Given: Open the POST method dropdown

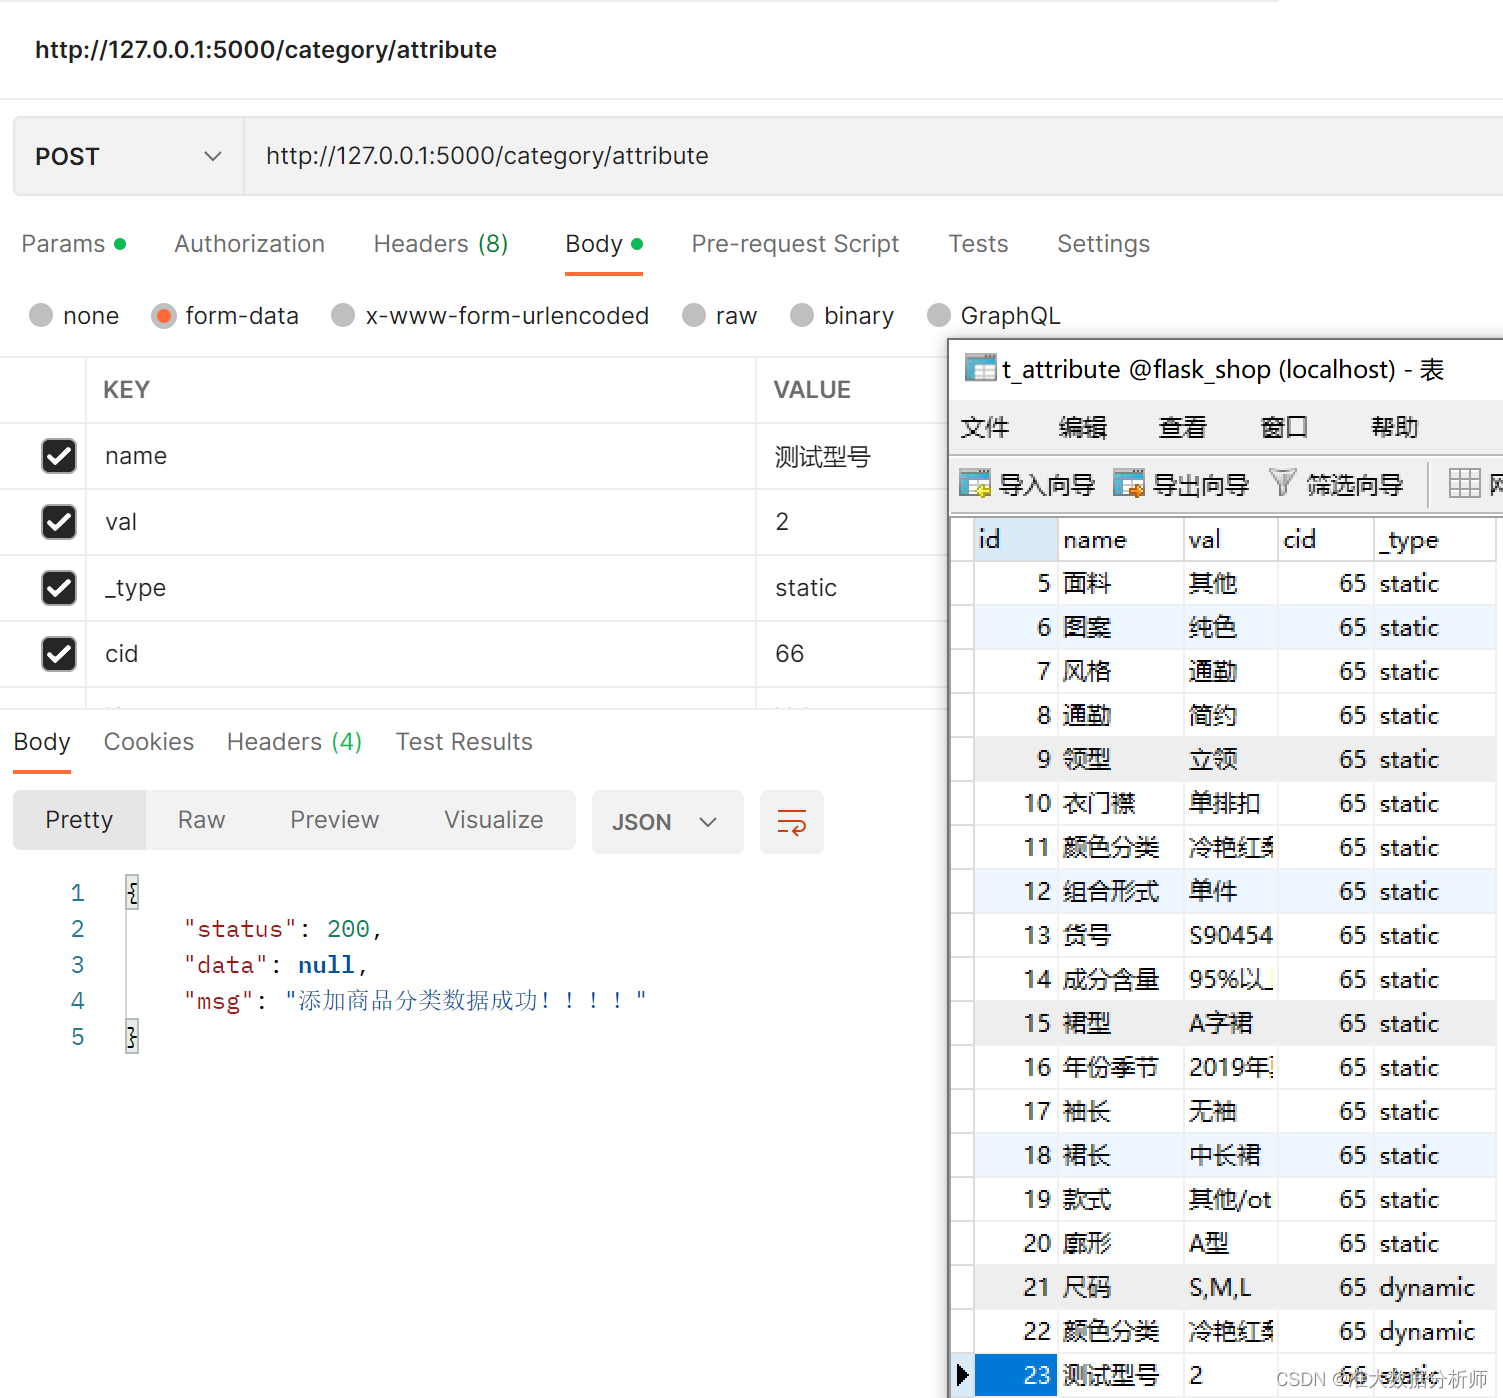Looking at the screenshot, I should tap(128, 156).
